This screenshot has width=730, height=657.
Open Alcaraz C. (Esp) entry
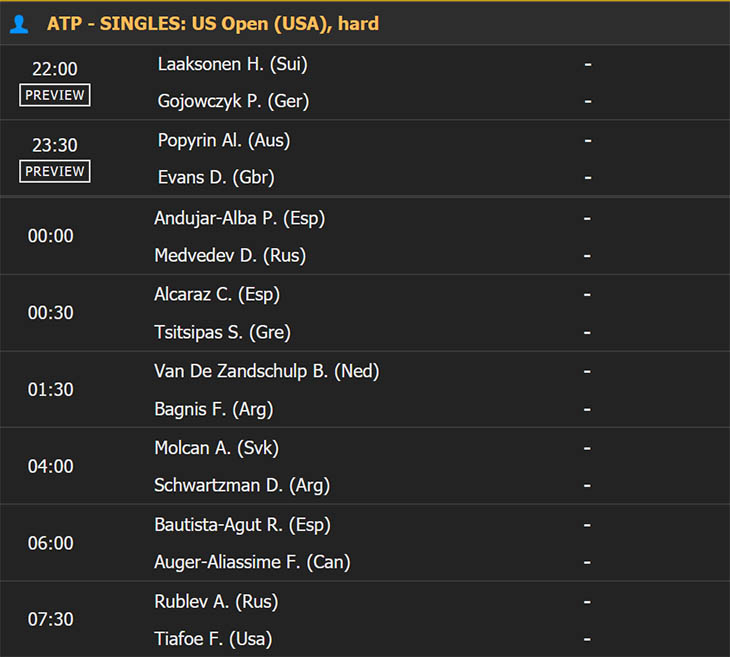point(217,294)
